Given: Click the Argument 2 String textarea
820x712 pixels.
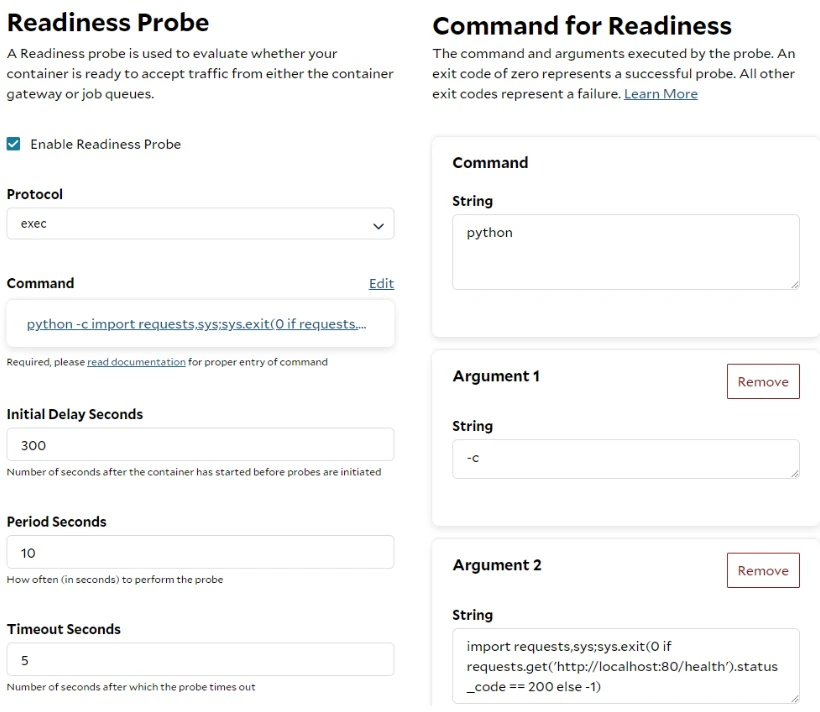Looking at the screenshot, I should [x=625, y=665].
